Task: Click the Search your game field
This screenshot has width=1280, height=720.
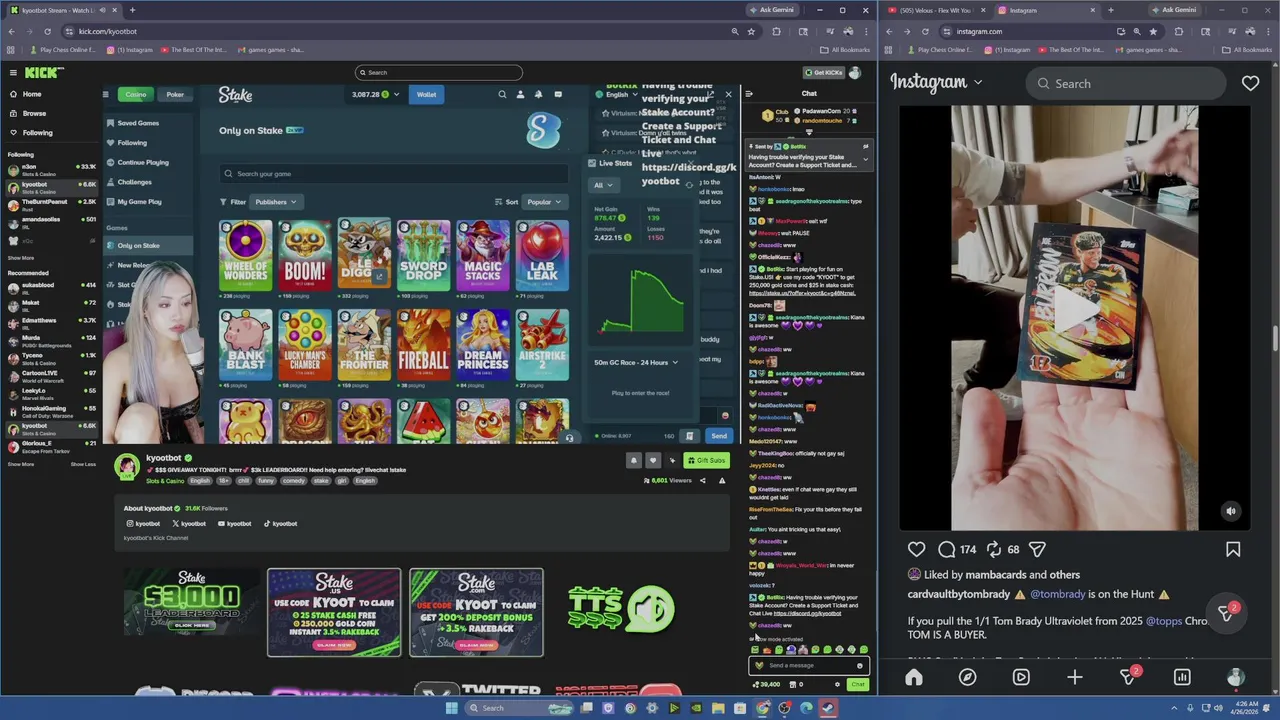Action: click(395, 173)
